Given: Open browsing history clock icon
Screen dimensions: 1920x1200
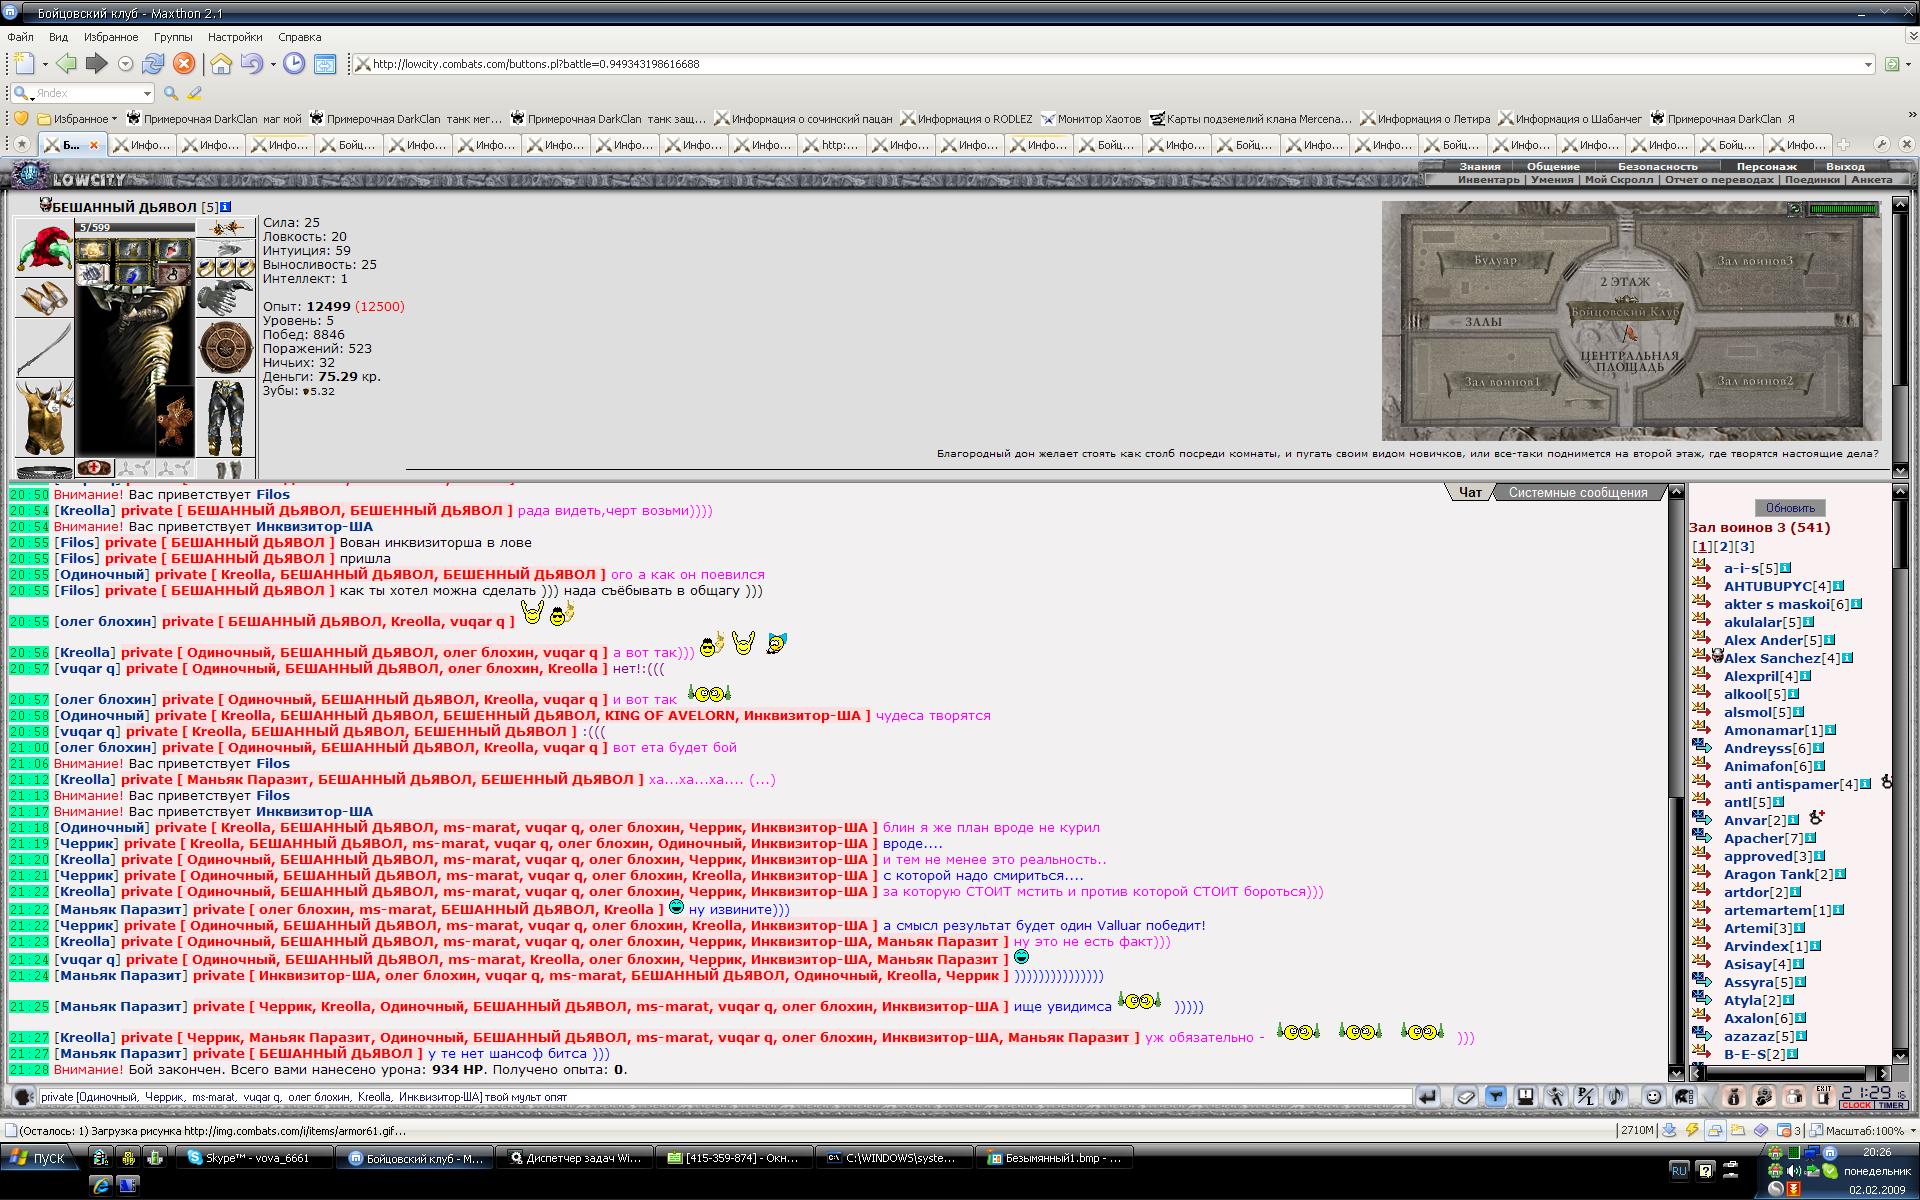Looking at the screenshot, I should coord(294,64).
